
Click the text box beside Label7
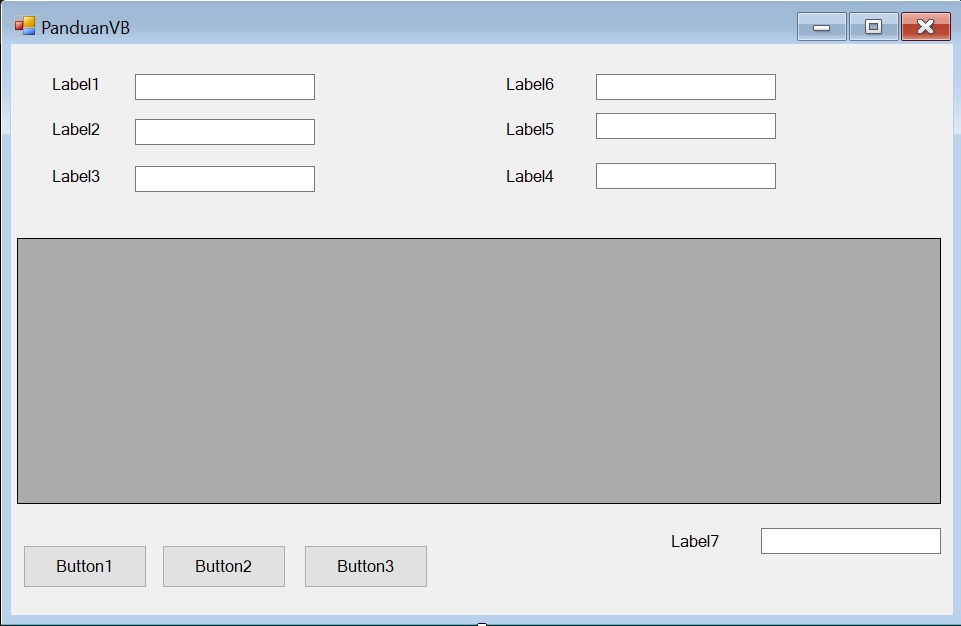click(849, 540)
